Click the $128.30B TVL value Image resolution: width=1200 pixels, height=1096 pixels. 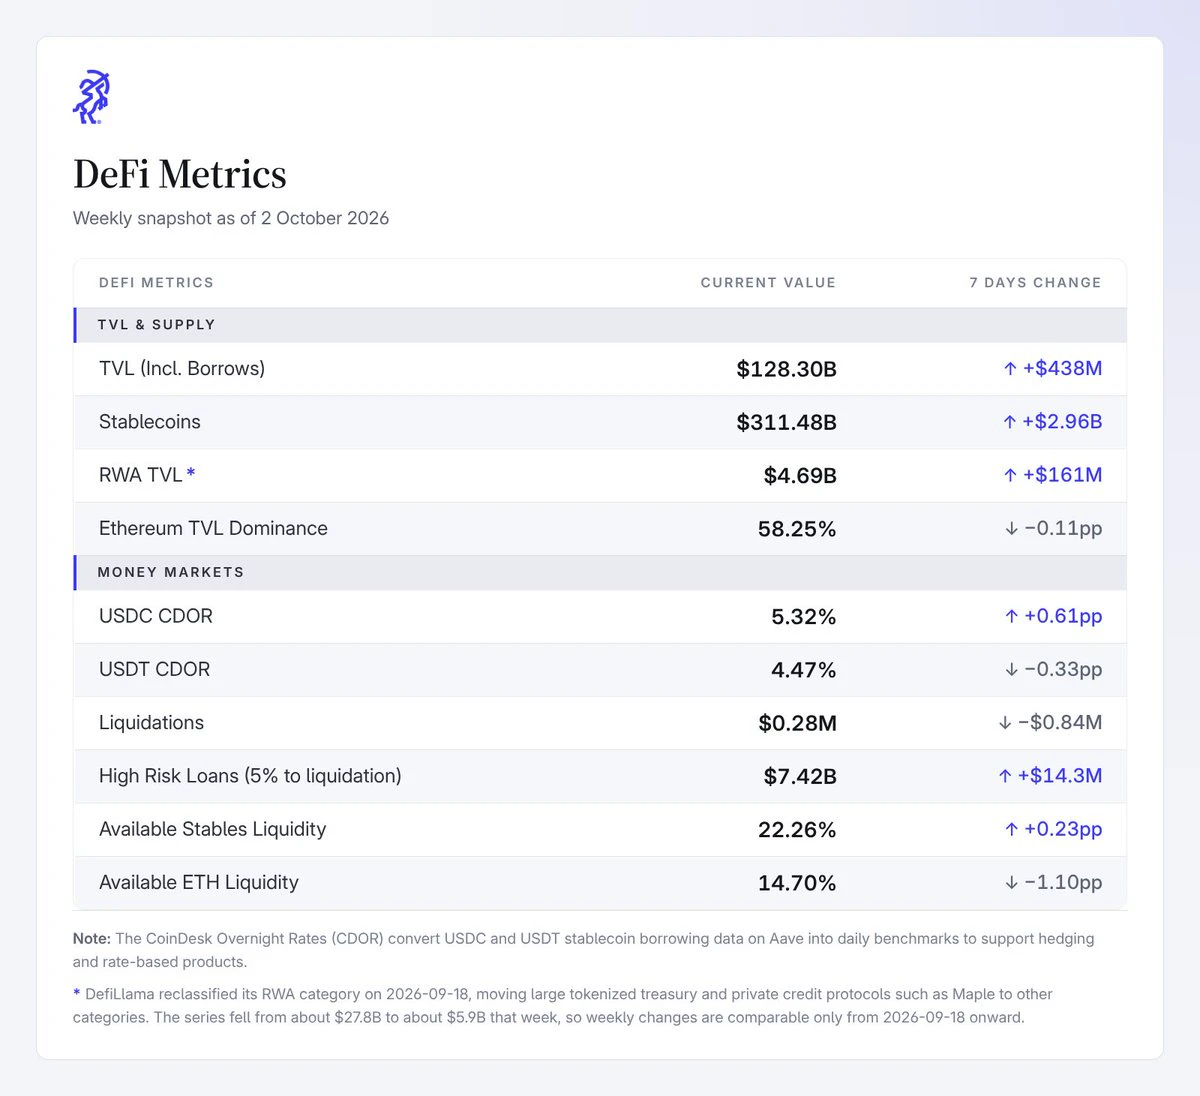(787, 369)
